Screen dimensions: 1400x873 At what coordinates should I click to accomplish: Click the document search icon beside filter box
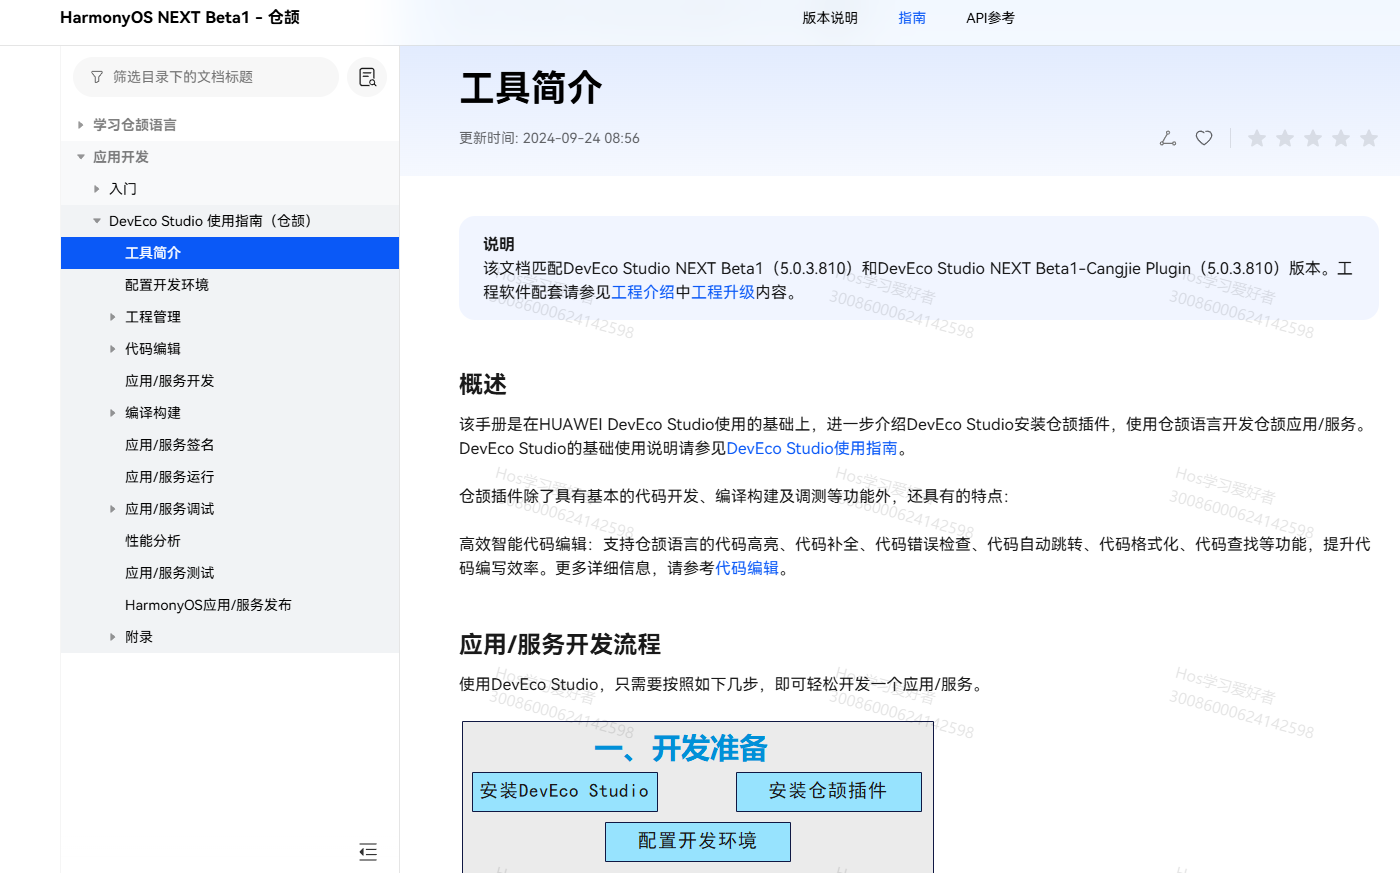pos(367,77)
